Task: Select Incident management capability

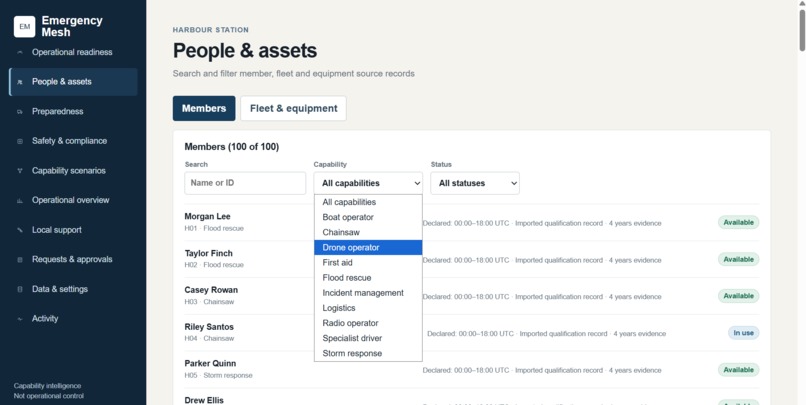Action: click(368, 293)
